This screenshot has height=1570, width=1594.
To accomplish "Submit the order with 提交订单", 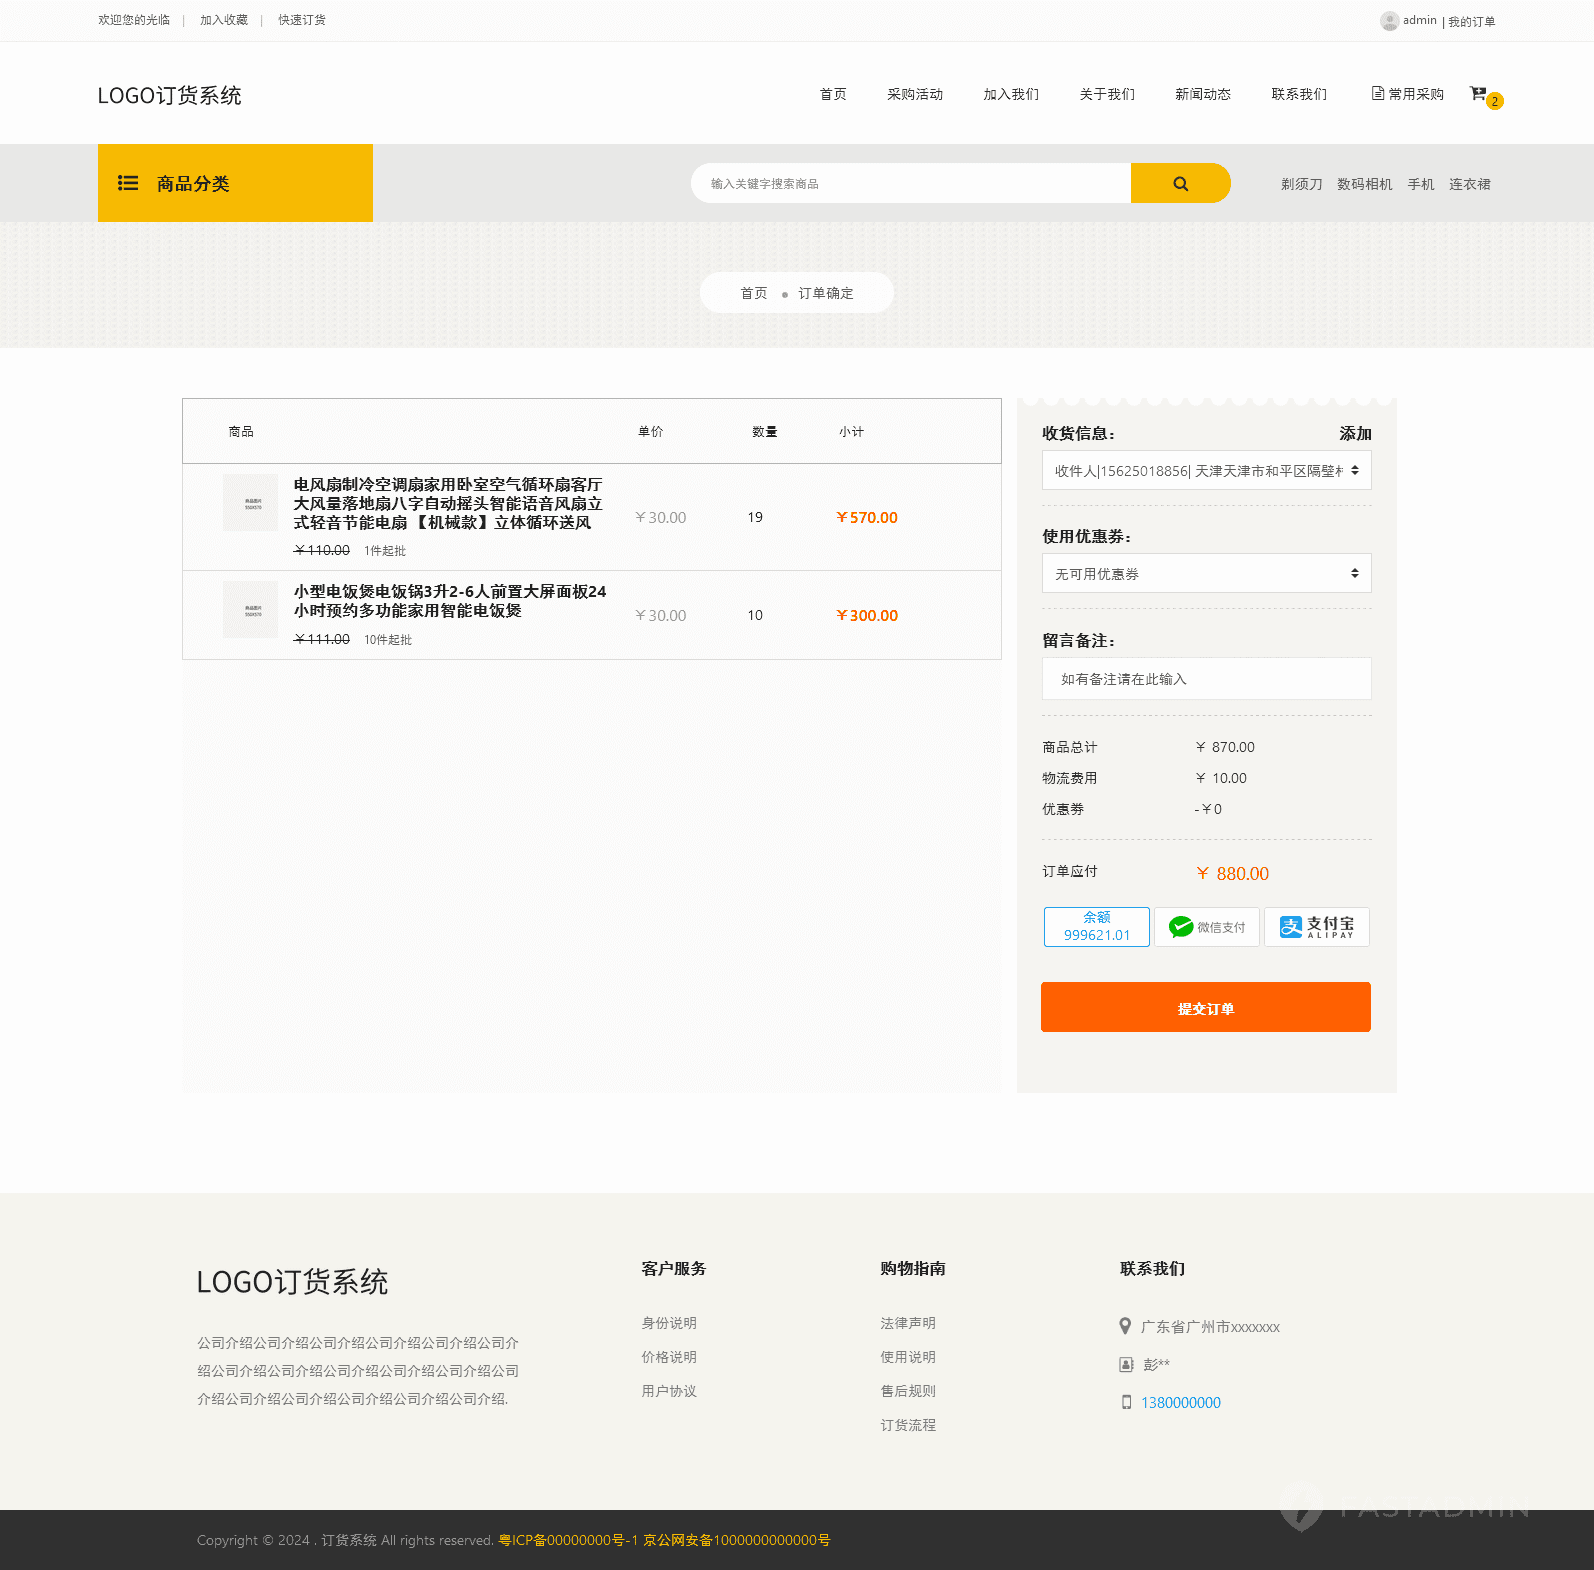I will (1205, 1008).
